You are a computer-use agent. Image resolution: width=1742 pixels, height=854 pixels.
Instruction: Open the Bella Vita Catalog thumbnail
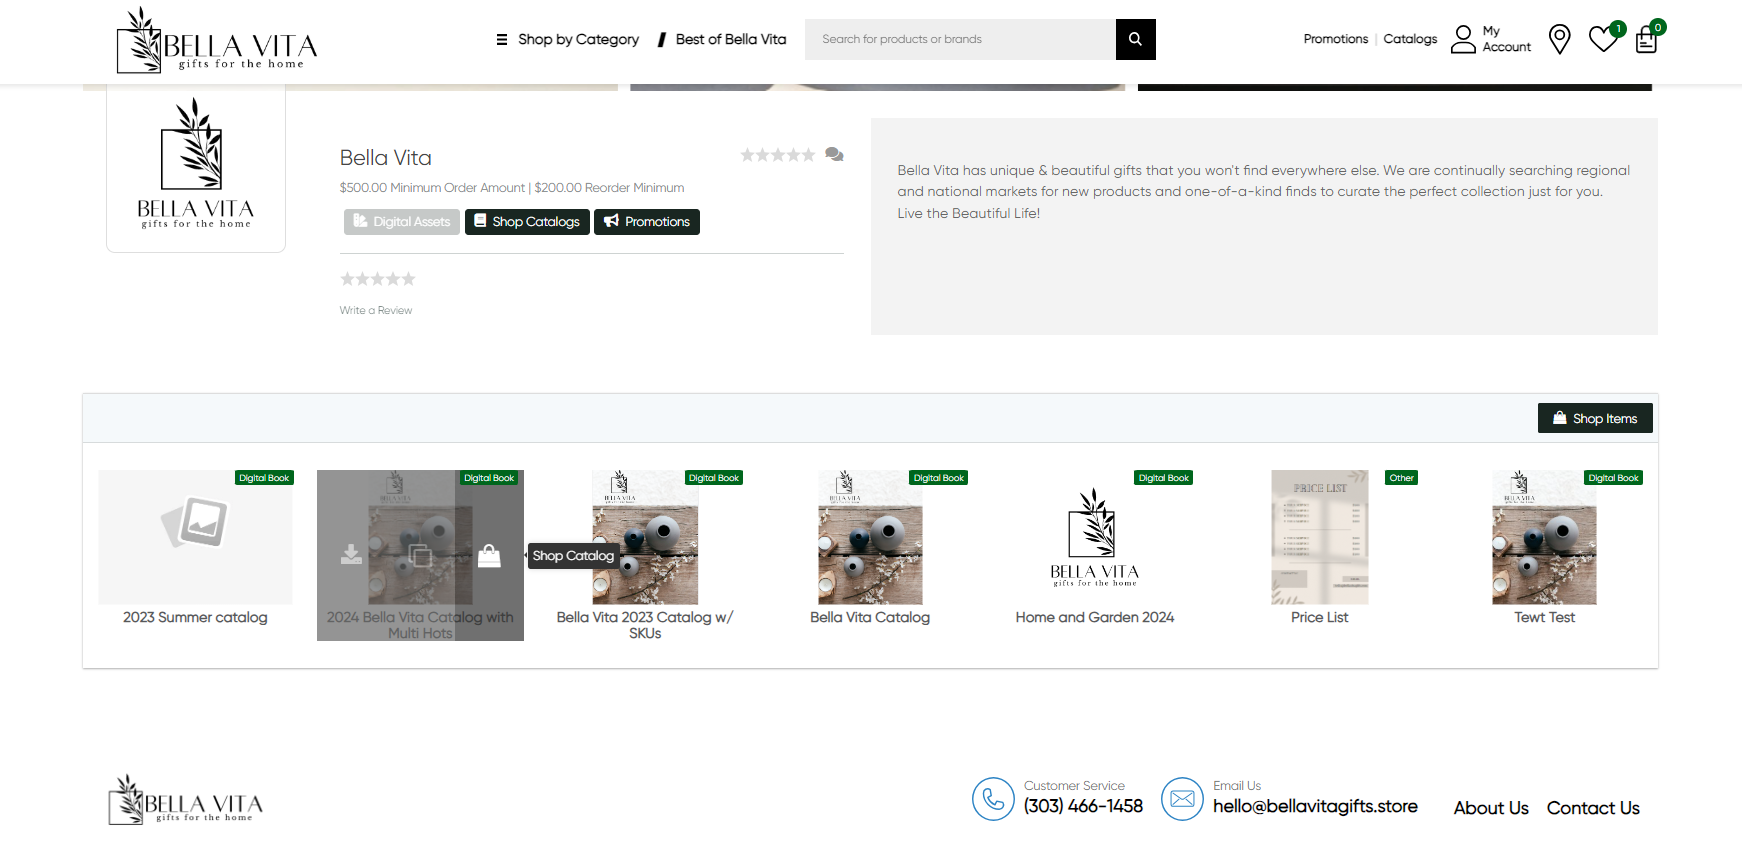point(870,537)
